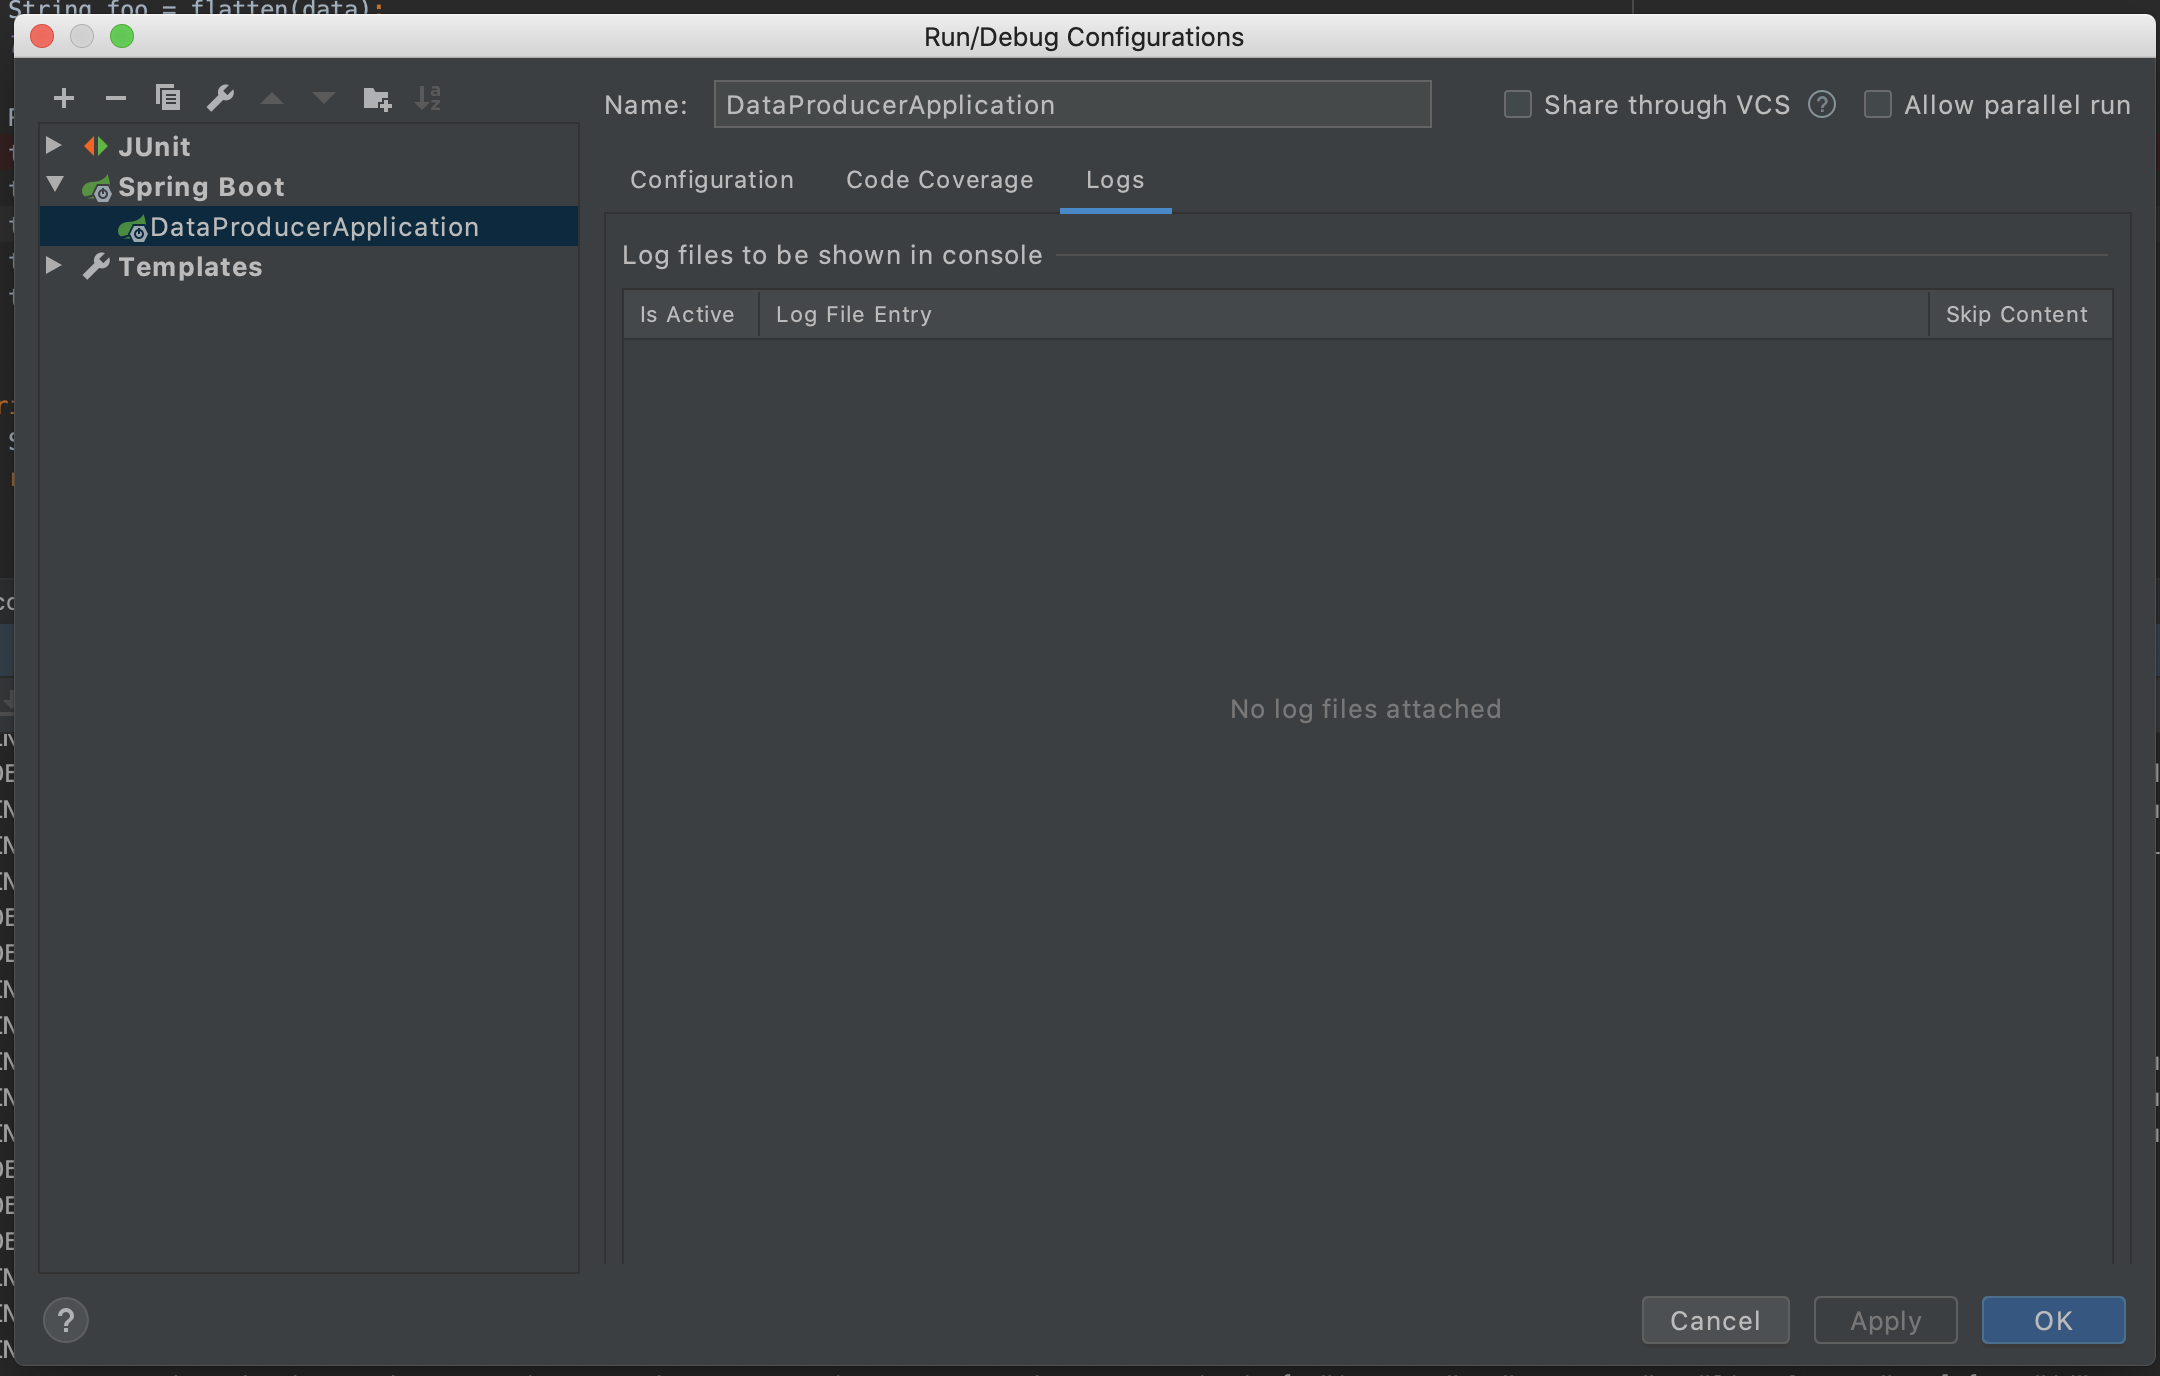Click the Skip Content column header
Image resolution: width=2160 pixels, height=1376 pixels.
coord(2020,314)
